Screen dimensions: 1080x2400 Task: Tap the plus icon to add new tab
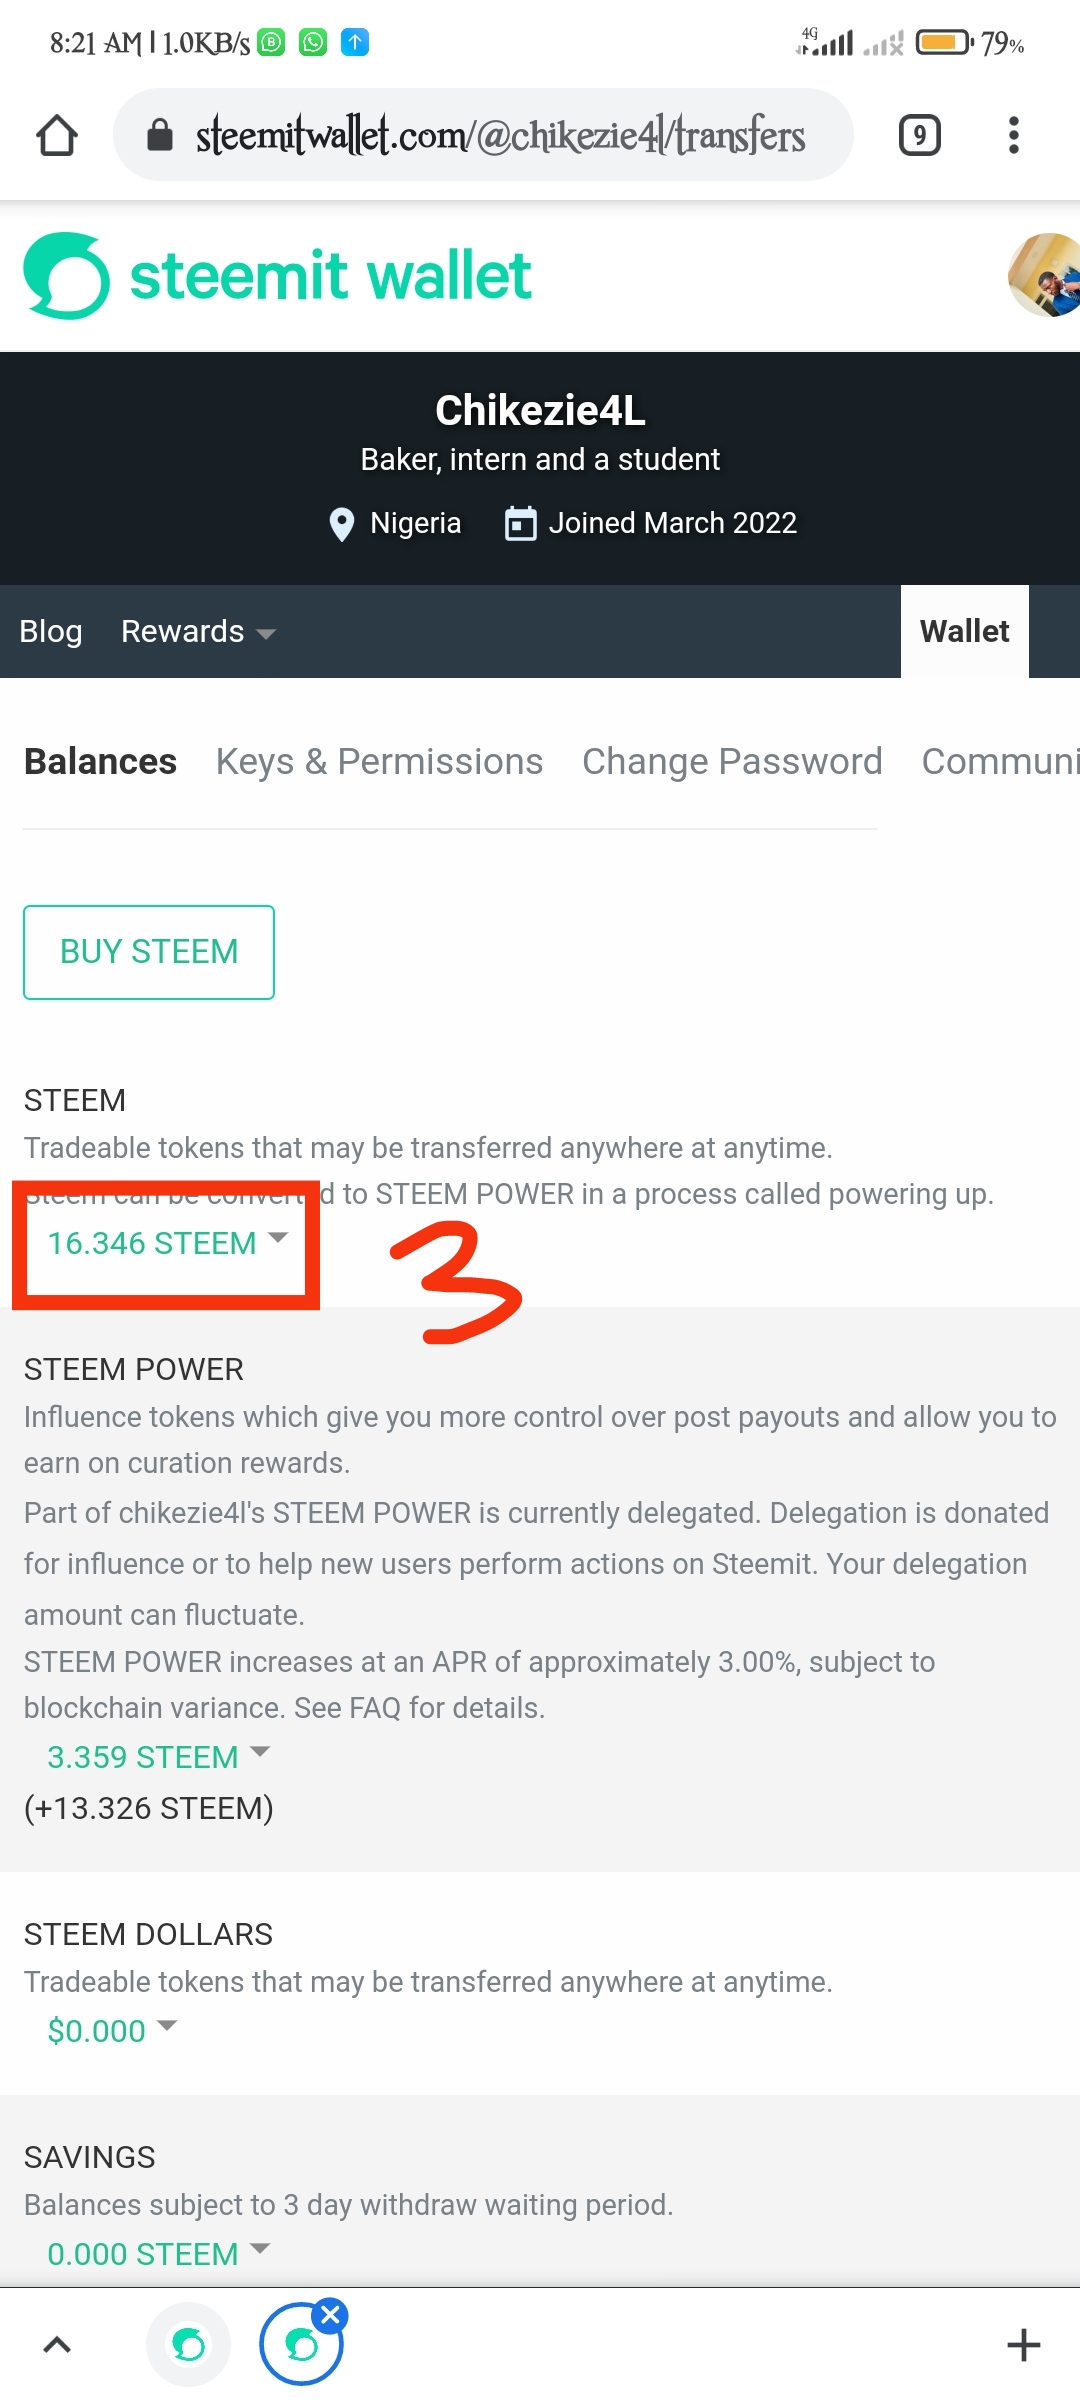click(1023, 2344)
